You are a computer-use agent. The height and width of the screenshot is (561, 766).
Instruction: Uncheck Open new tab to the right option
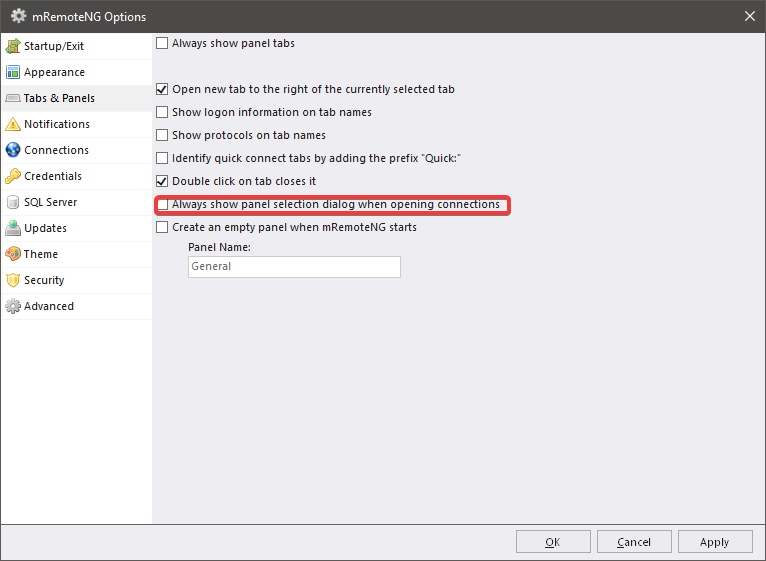[162, 89]
